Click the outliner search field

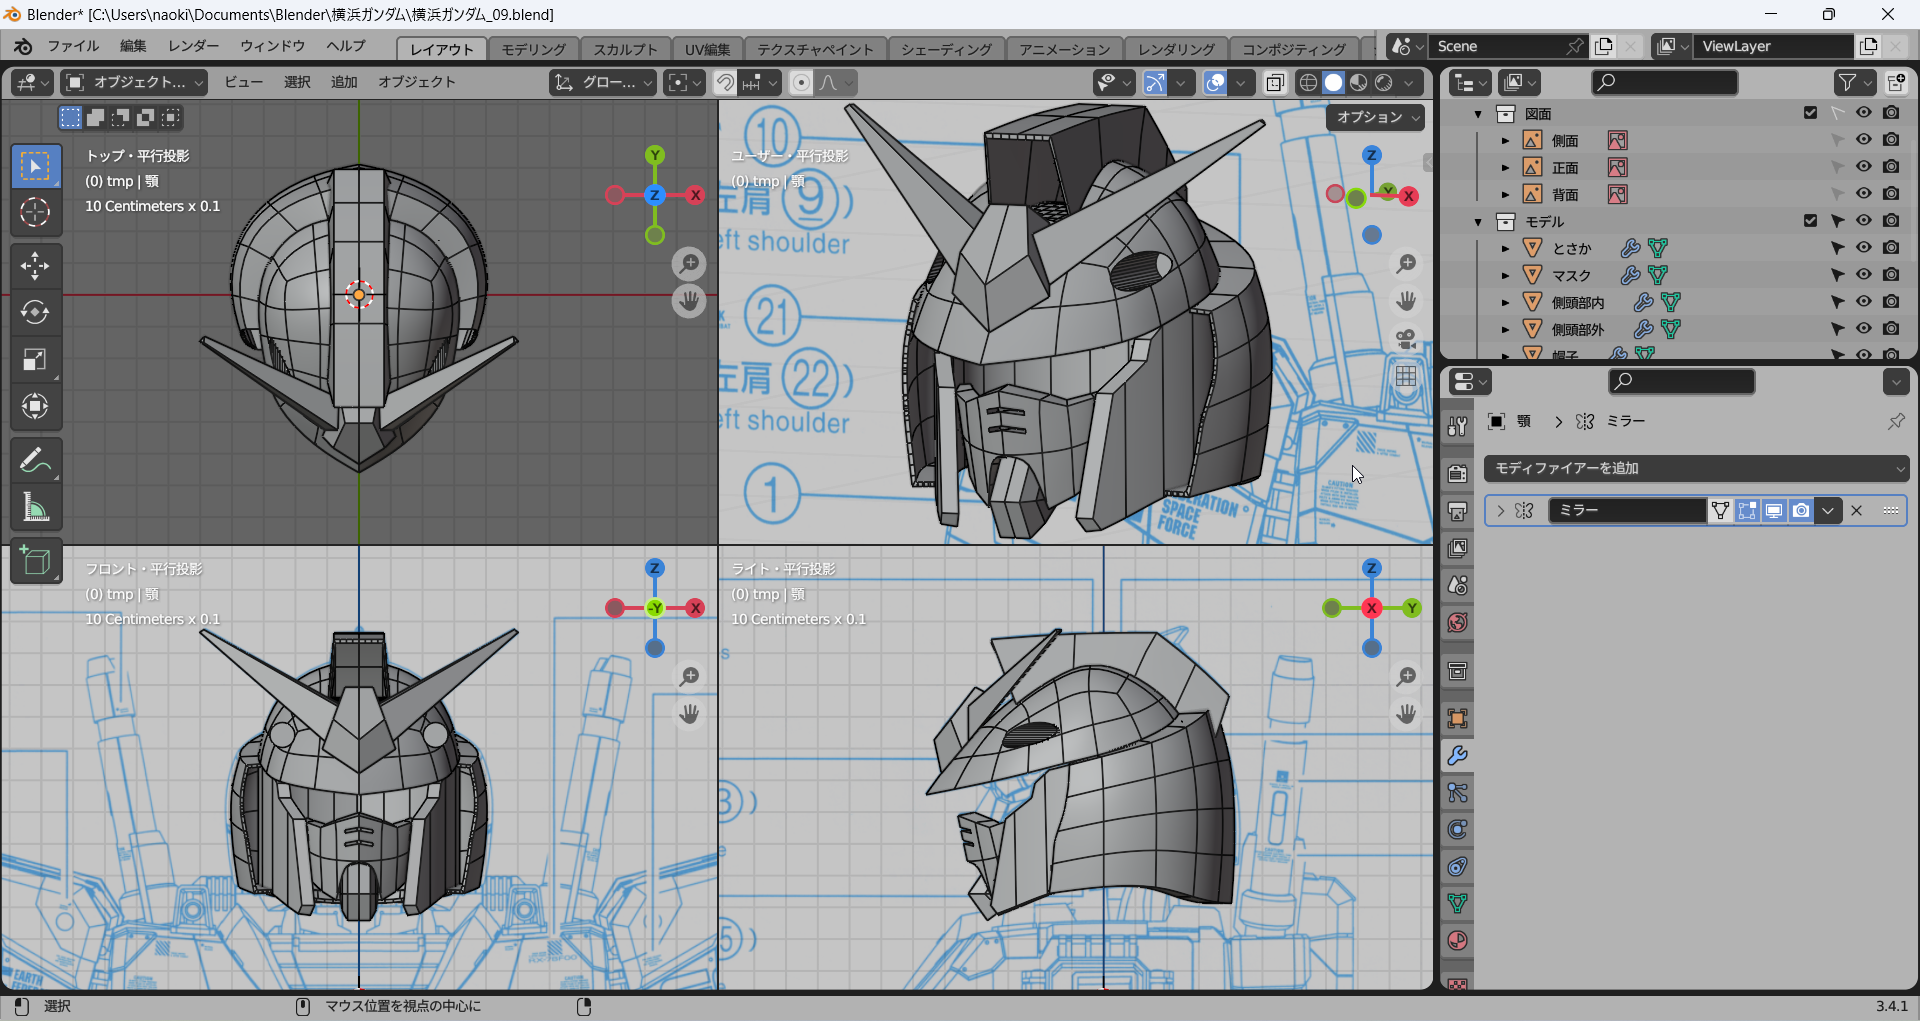point(1664,82)
